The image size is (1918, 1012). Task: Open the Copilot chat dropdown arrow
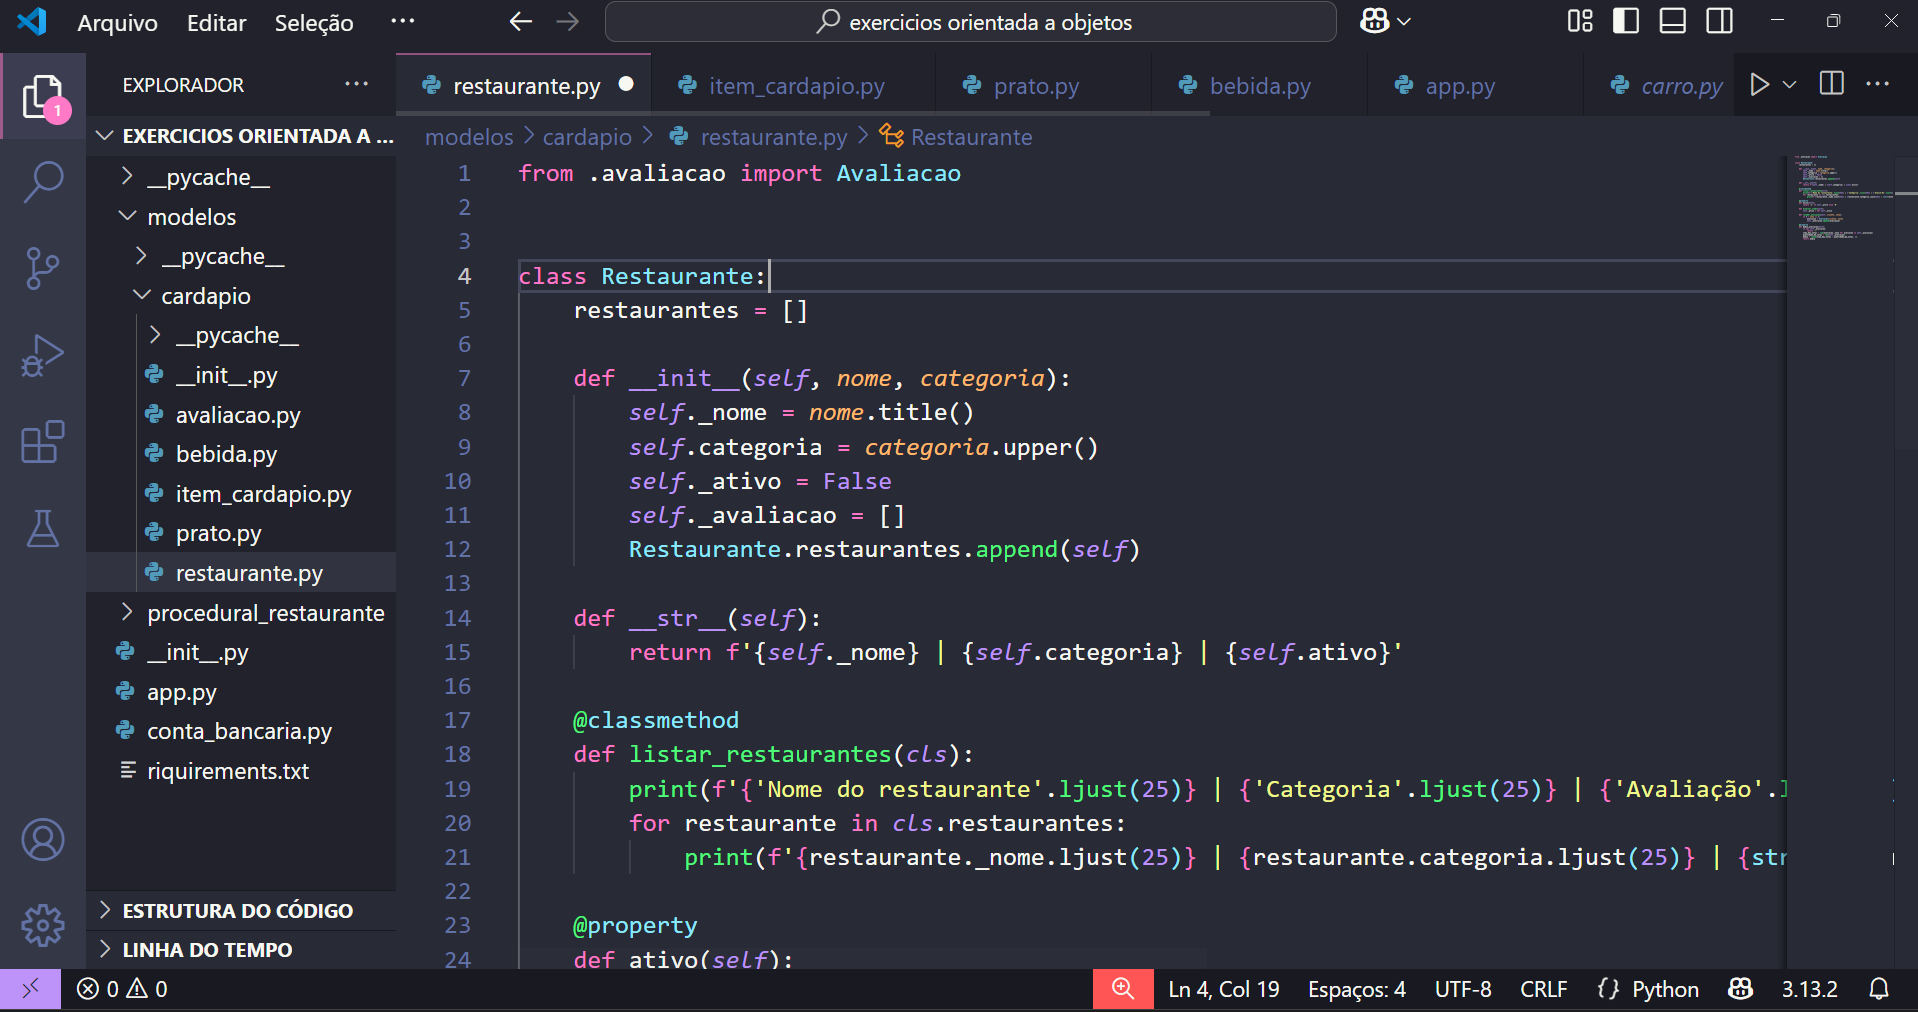1404,21
